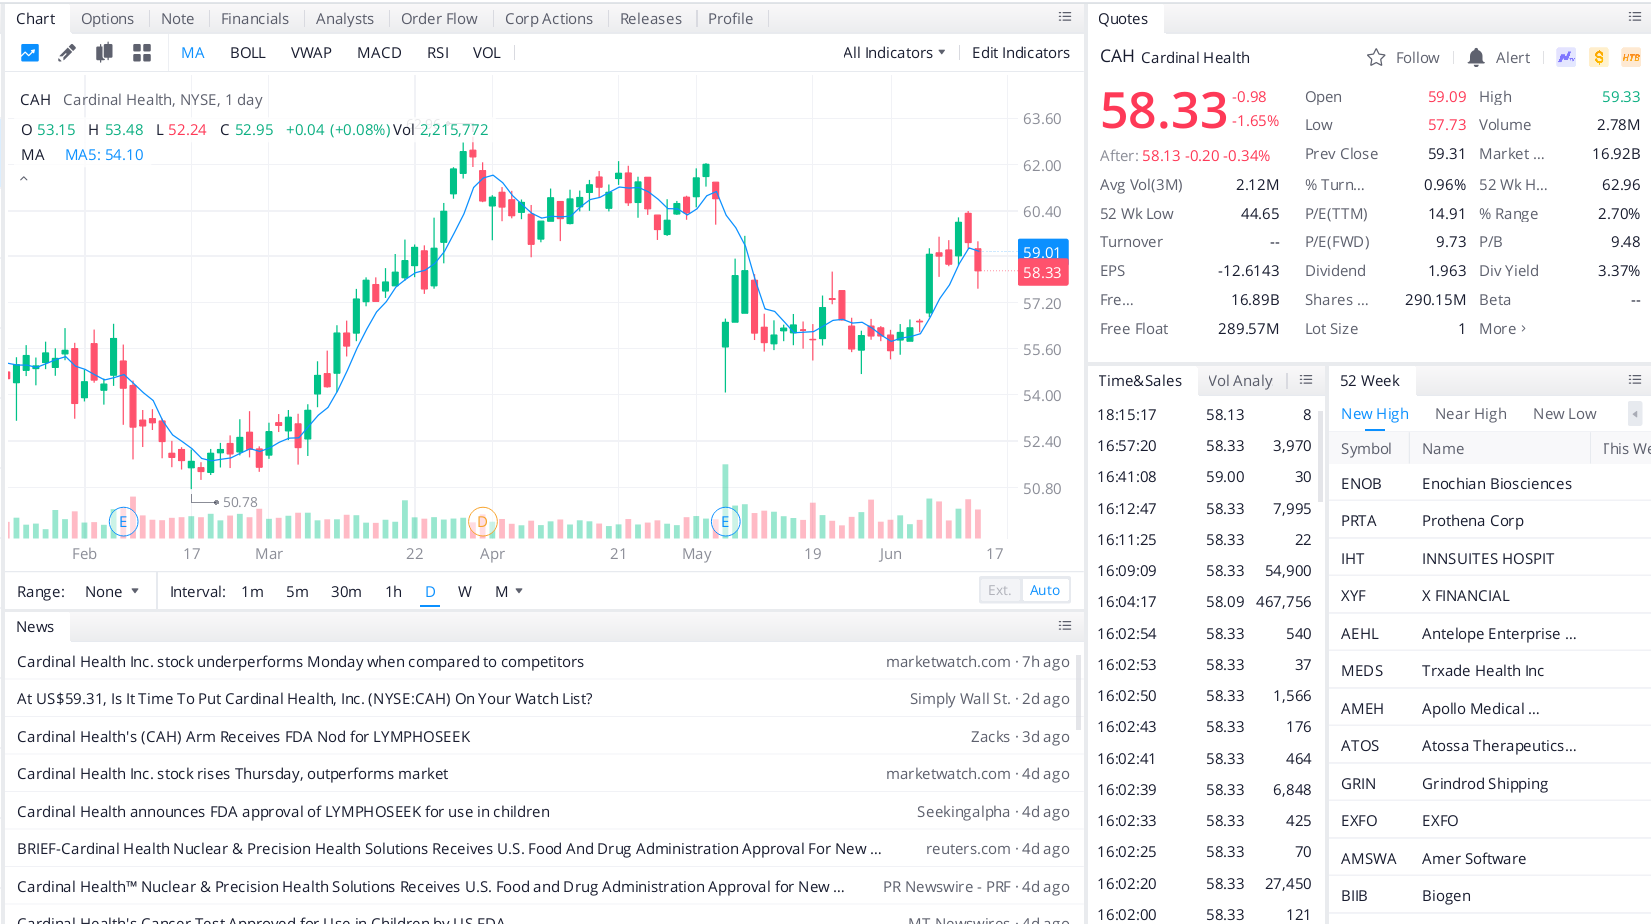This screenshot has width=1651, height=924.
Task: Open the multi-chart grid layout icon
Action: point(142,53)
